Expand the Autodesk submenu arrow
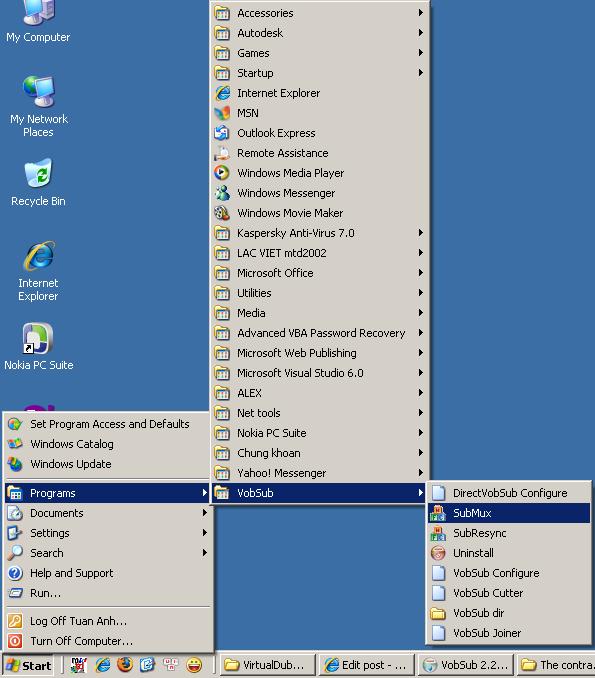595x678 pixels. [420, 33]
